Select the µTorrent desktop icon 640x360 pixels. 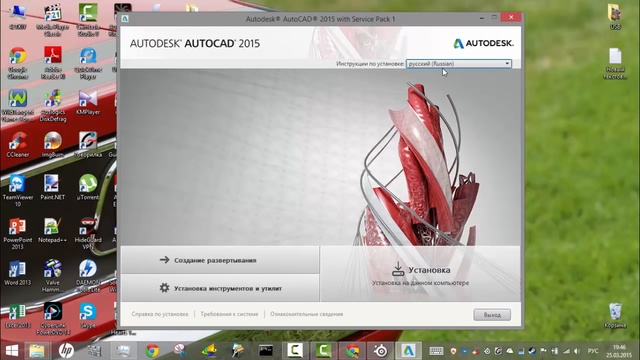coord(88,187)
